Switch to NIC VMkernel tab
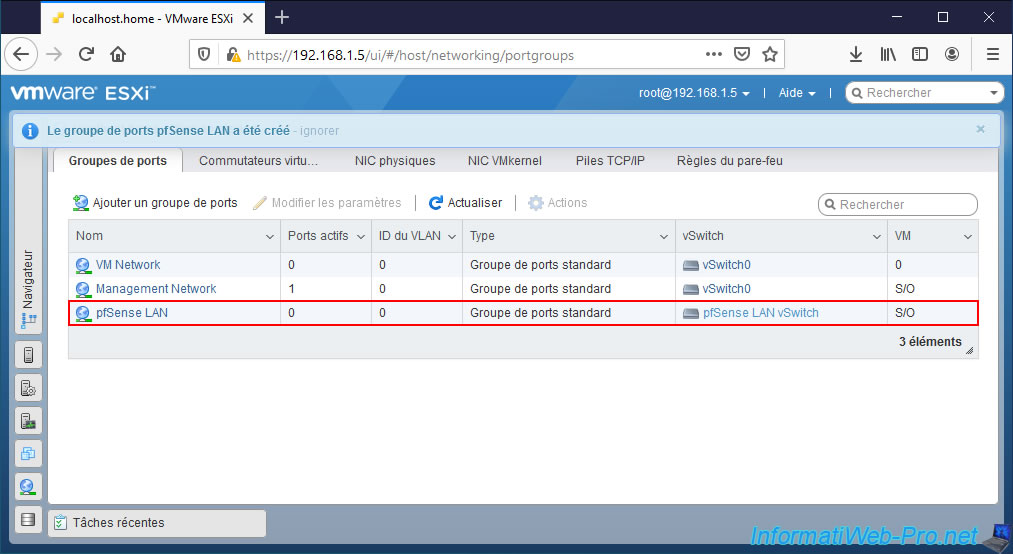The width and height of the screenshot is (1013, 554). [505, 161]
